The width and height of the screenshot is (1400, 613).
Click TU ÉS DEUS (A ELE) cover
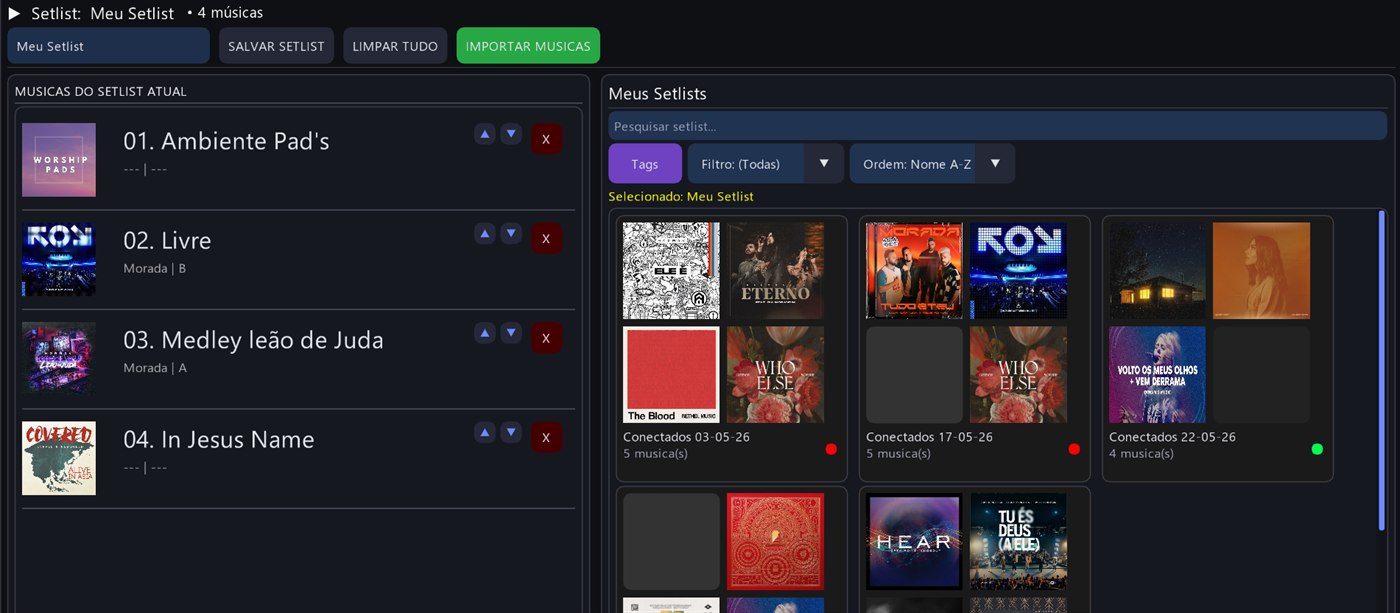tap(1019, 541)
